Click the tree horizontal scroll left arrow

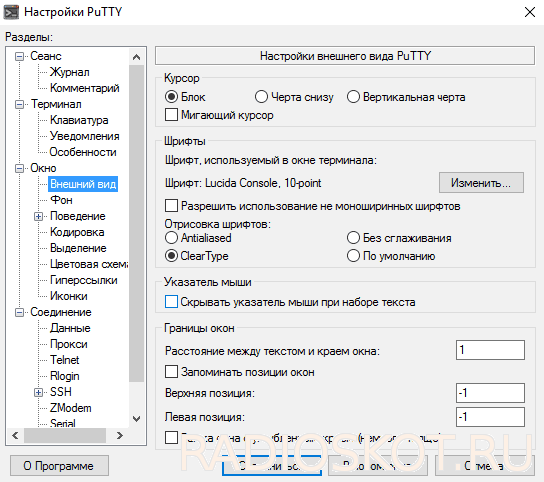tap(15, 436)
